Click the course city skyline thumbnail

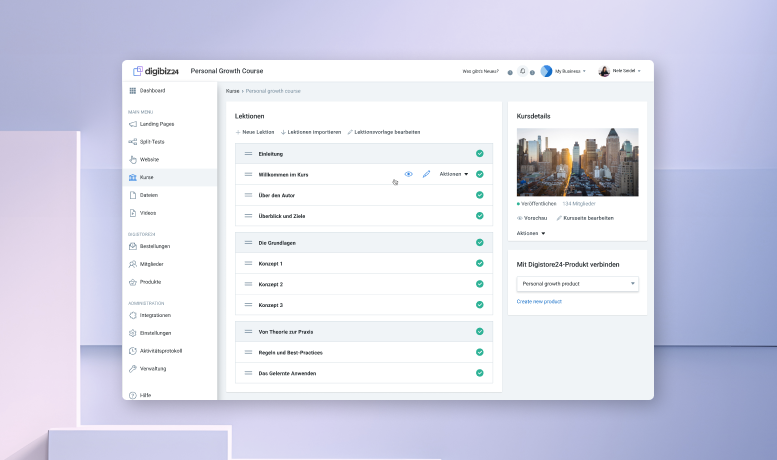[x=577, y=161]
